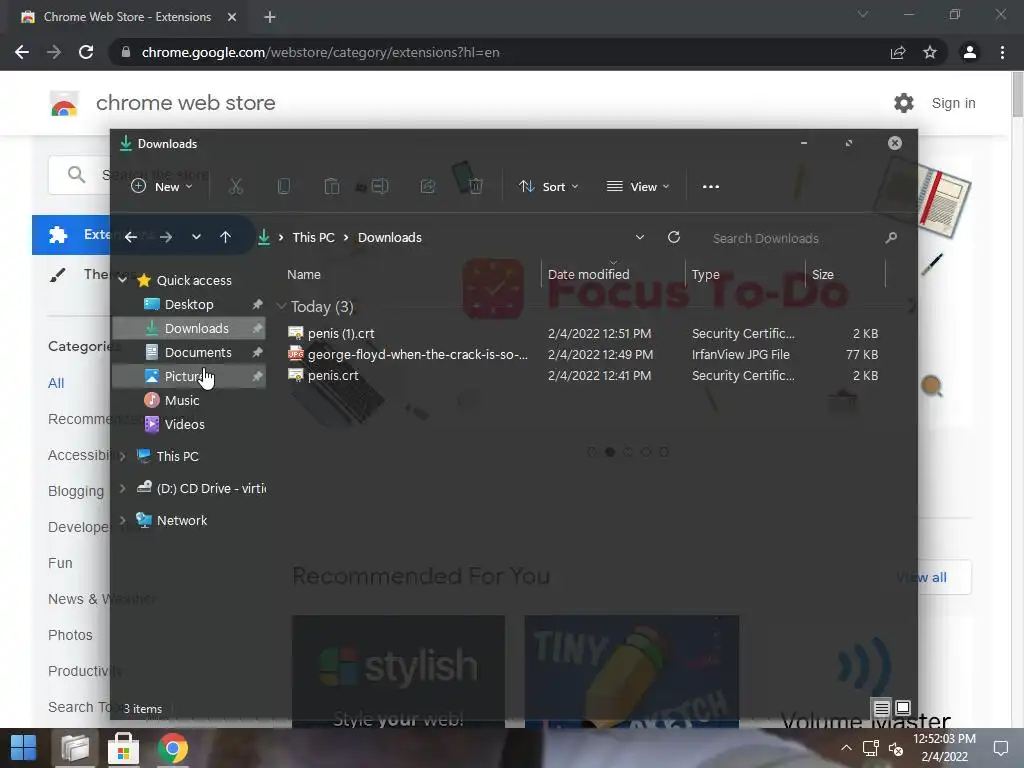The width and height of the screenshot is (1024, 768).
Task: Click the Chrome address bar URL
Action: [x=320, y=52]
